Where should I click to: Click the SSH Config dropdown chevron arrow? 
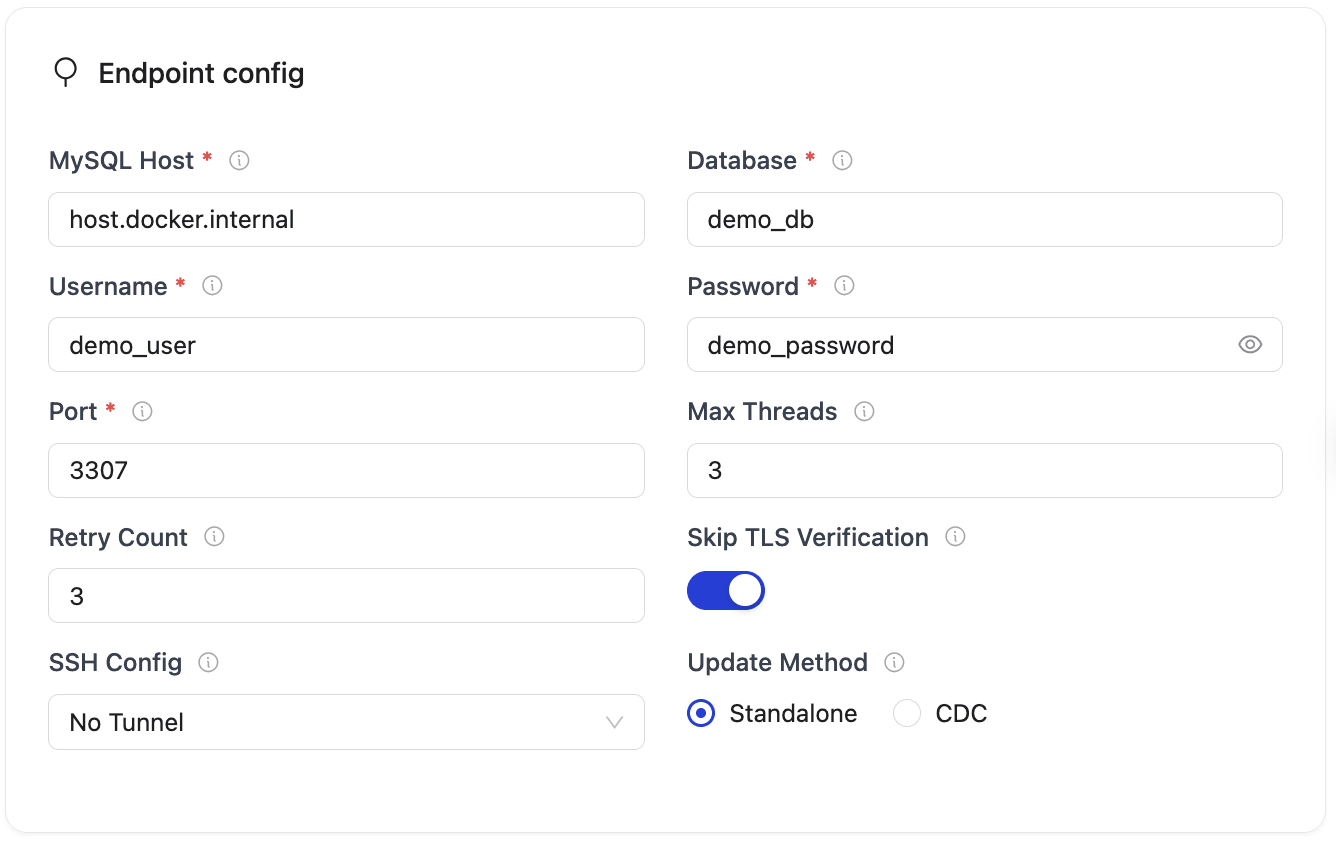pos(614,722)
